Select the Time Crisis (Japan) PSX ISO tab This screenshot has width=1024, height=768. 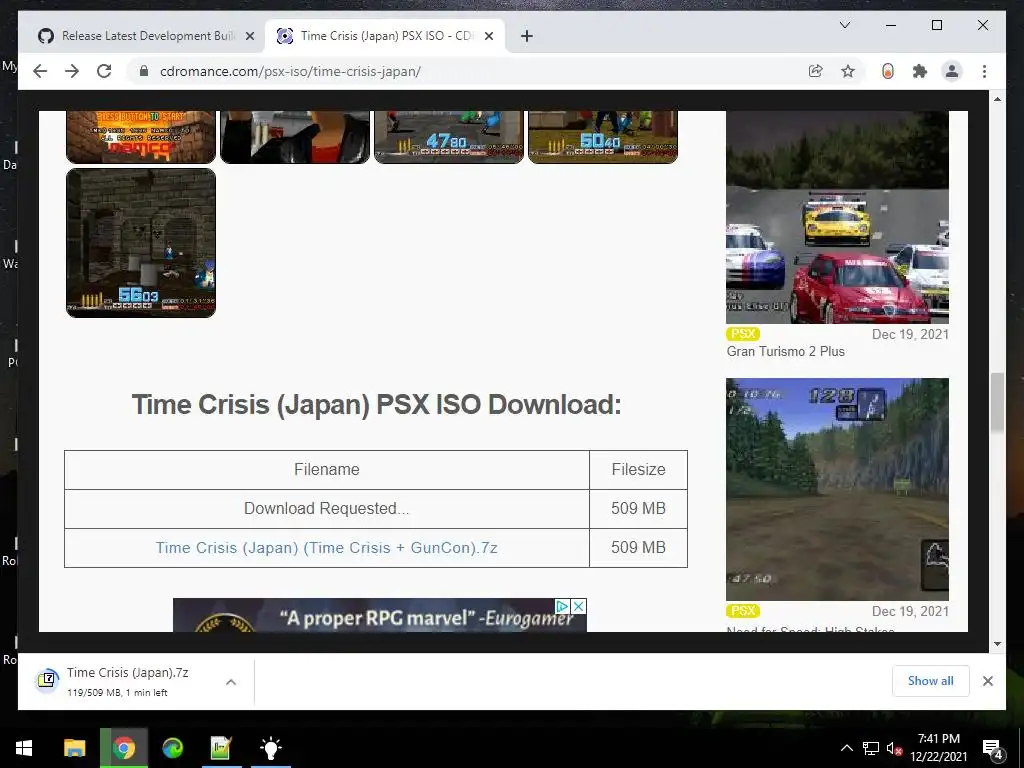point(385,36)
